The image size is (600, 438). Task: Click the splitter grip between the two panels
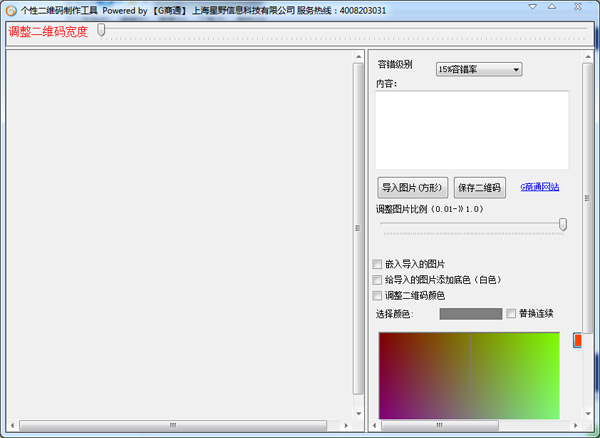coord(357,228)
